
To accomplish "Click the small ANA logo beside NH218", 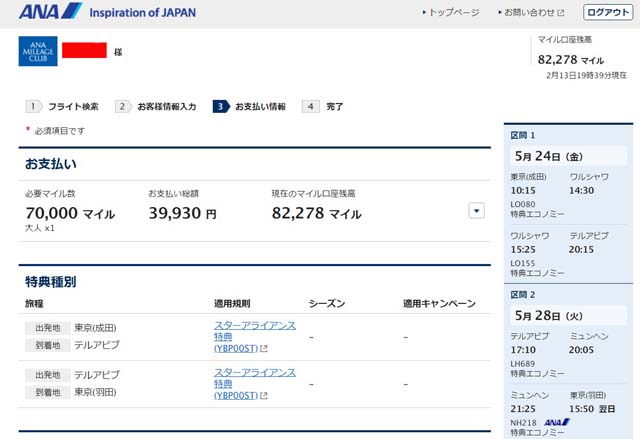I will [555, 423].
